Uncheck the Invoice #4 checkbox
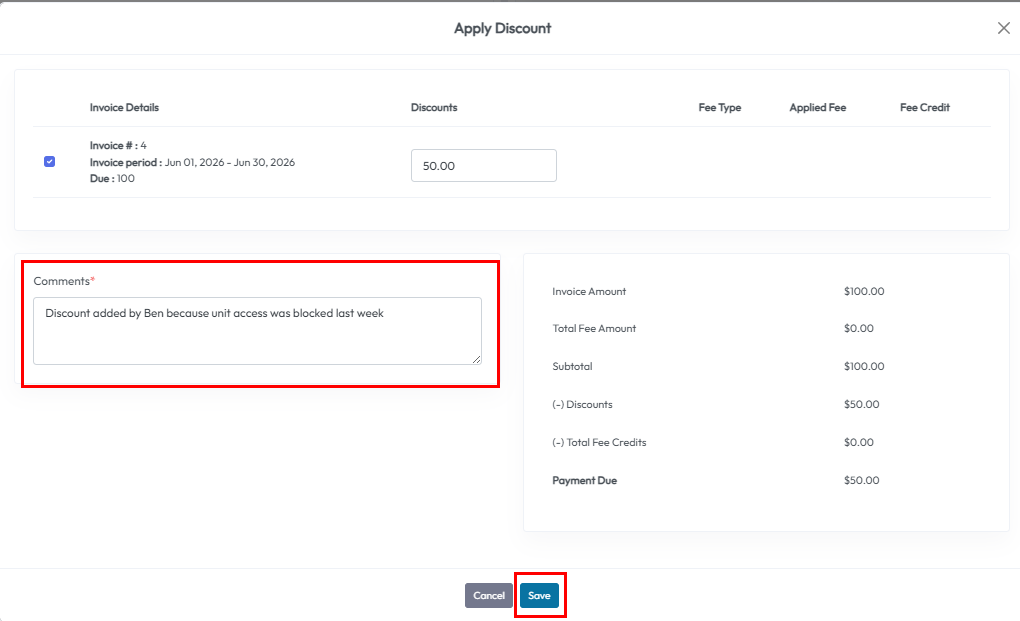1020x621 pixels. click(50, 161)
